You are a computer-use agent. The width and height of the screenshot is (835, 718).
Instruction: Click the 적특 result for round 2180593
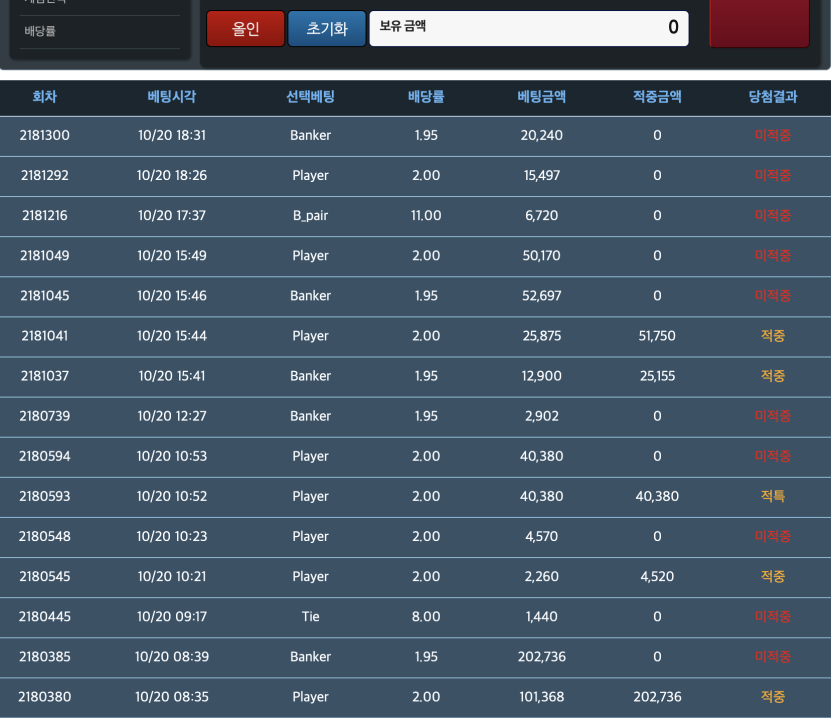pos(773,496)
